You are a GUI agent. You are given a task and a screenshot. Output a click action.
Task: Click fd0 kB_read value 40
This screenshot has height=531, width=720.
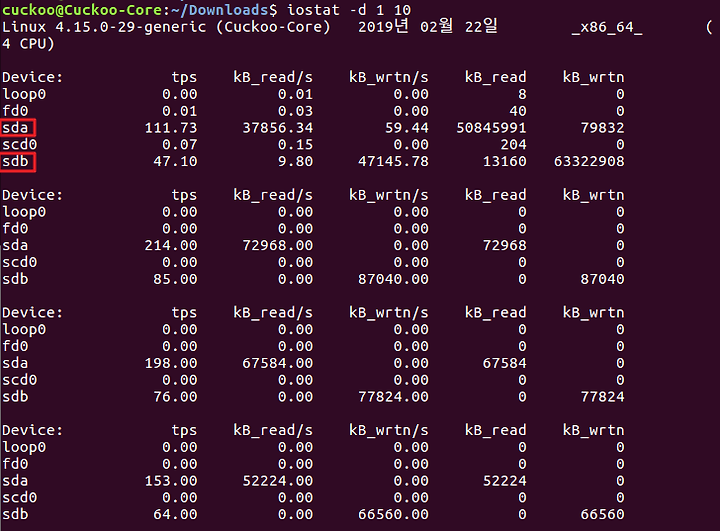pos(518,111)
